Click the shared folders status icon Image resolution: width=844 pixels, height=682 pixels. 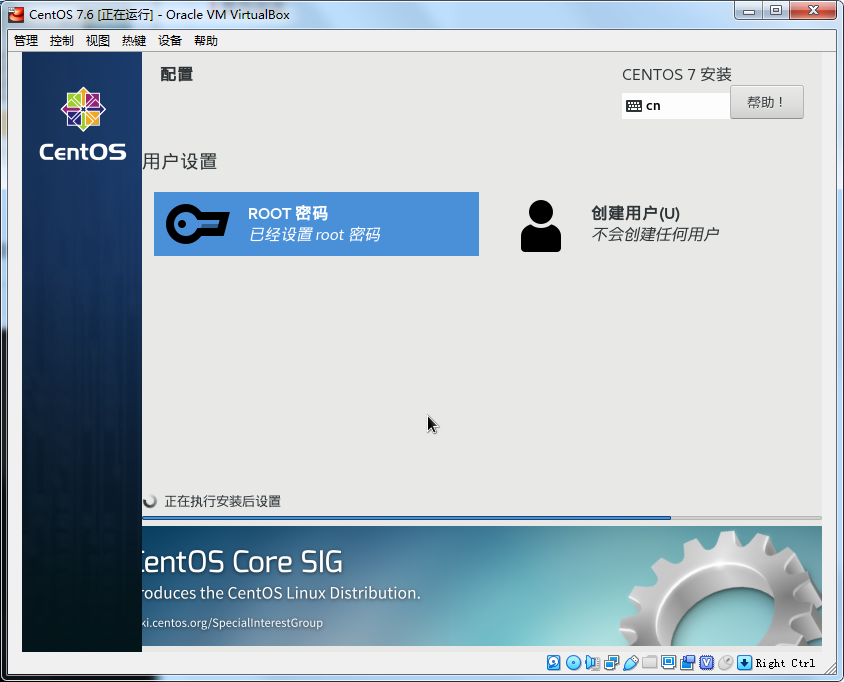click(650, 662)
